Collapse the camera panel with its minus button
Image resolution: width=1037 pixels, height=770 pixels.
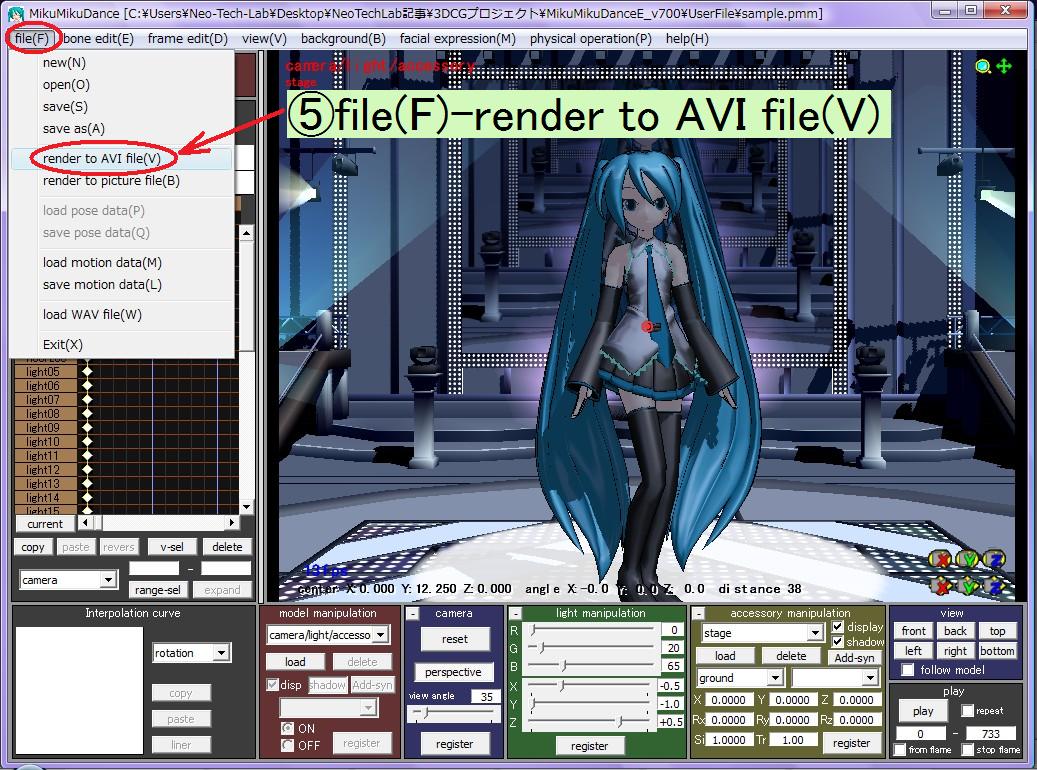tap(413, 614)
